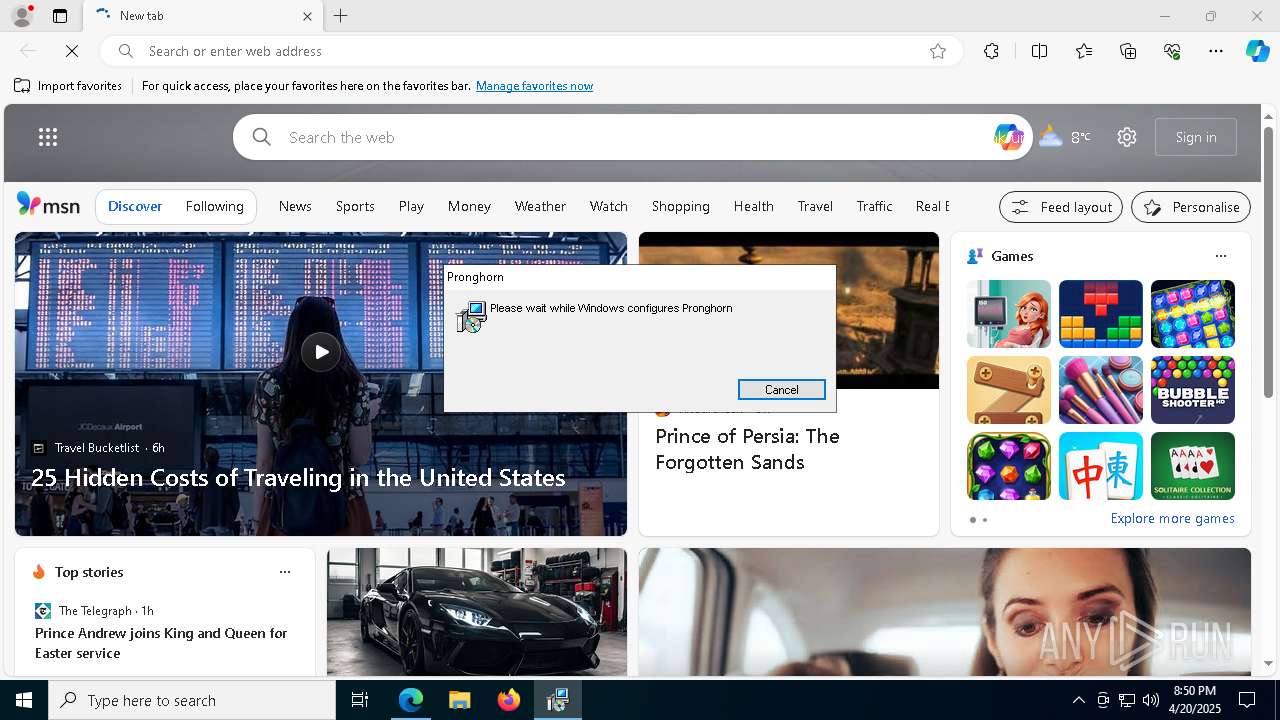The image size is (1280, 720).
Task: Open Copilot icon in search box
Action: point(1008,137)
